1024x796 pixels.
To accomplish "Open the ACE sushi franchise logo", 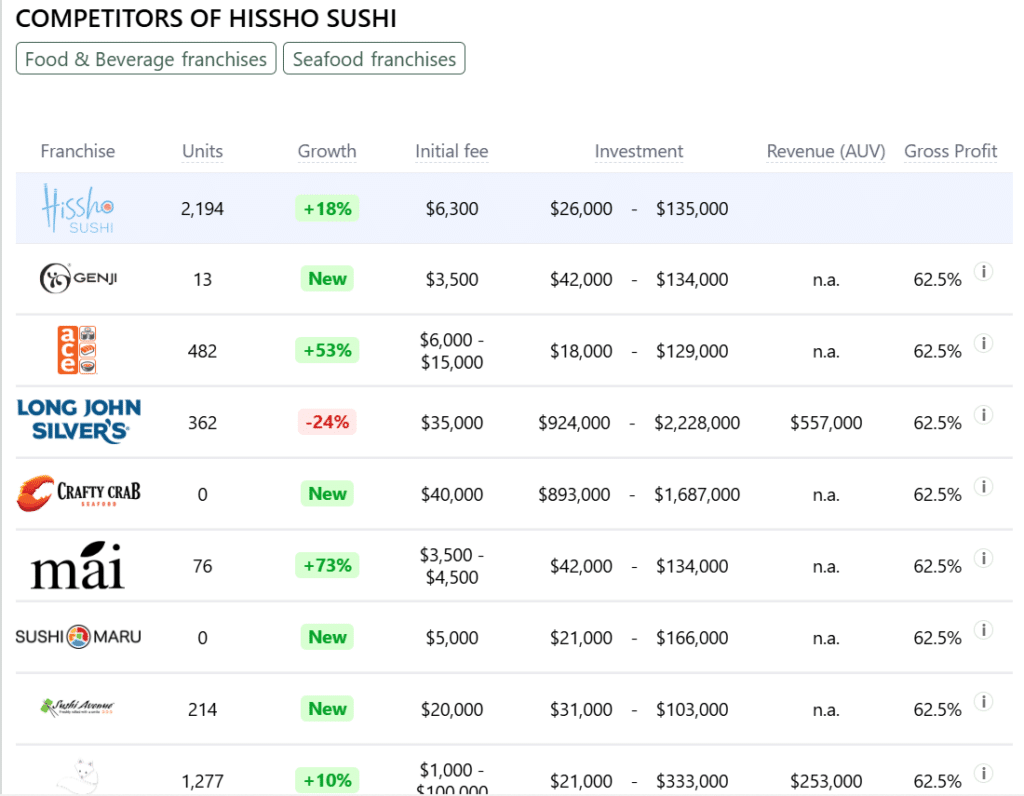I will click(x=78, y=350).
